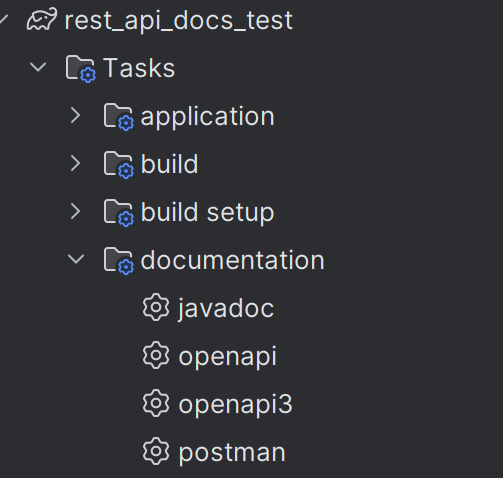Click the build setup folder icon
Image resolution: width=503 pixels, height=478 pixels.
[x=119, y=212]
